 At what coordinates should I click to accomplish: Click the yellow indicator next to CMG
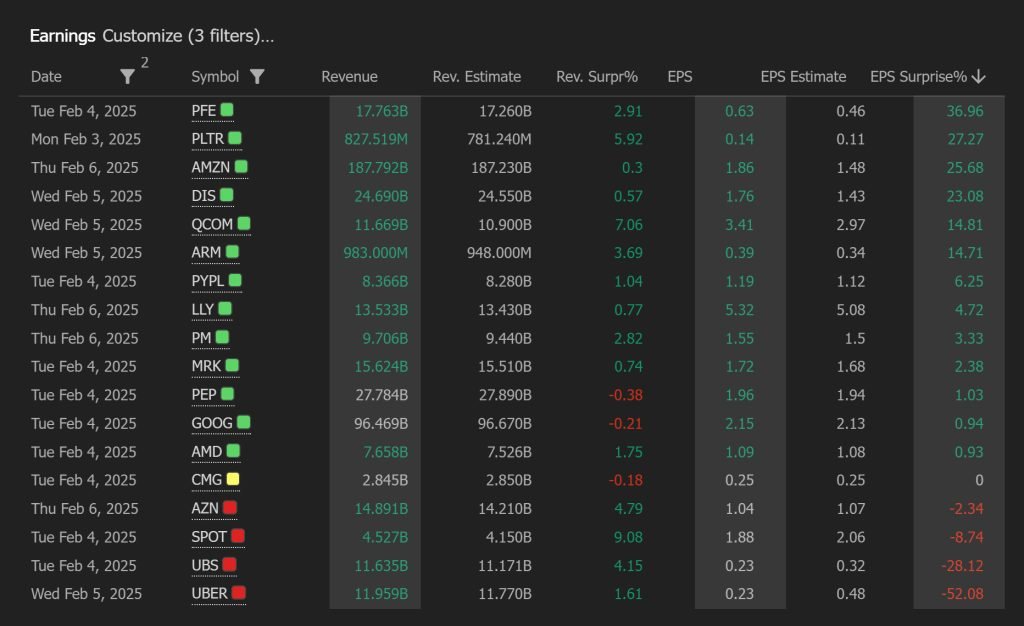tap(233, 479)
